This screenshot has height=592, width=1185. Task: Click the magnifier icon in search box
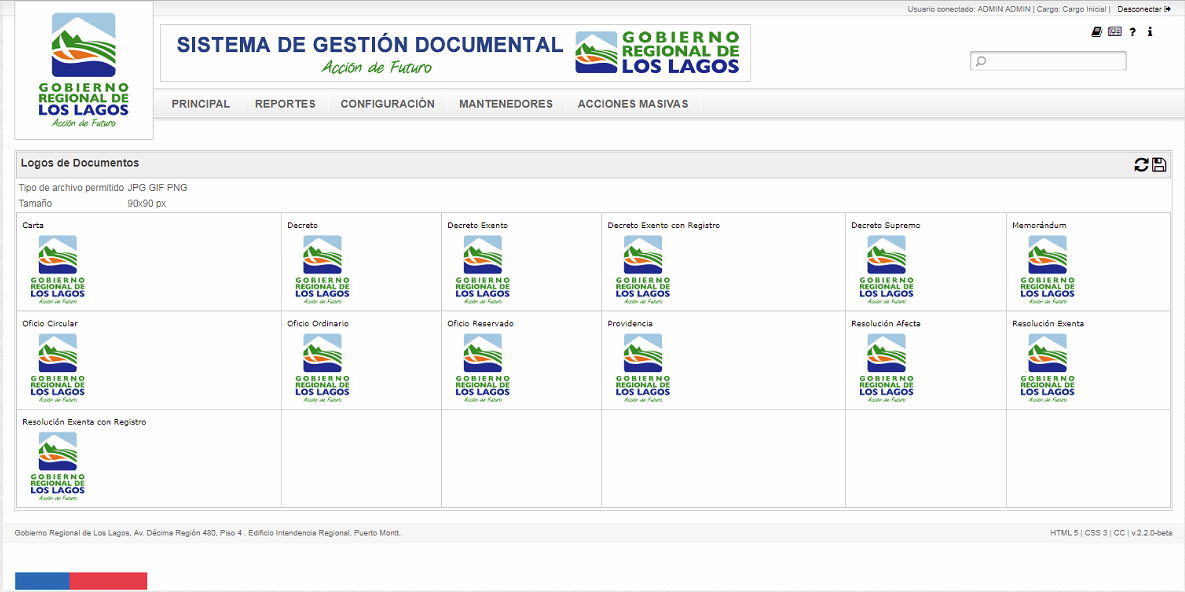click(x=981, y=61)
